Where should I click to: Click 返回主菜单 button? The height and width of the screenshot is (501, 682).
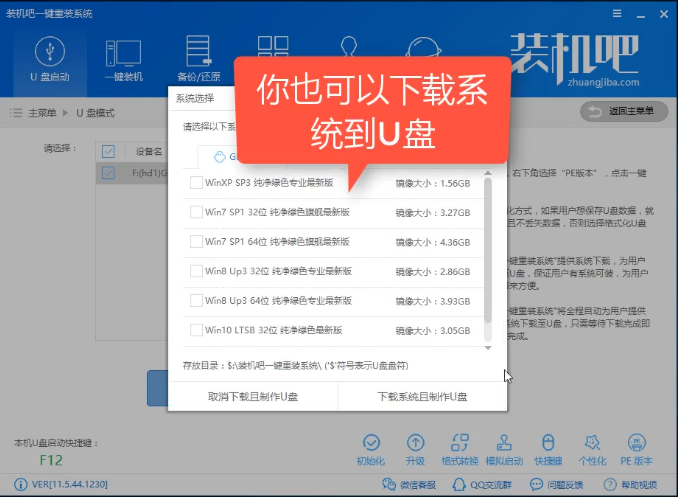(624, 112)
